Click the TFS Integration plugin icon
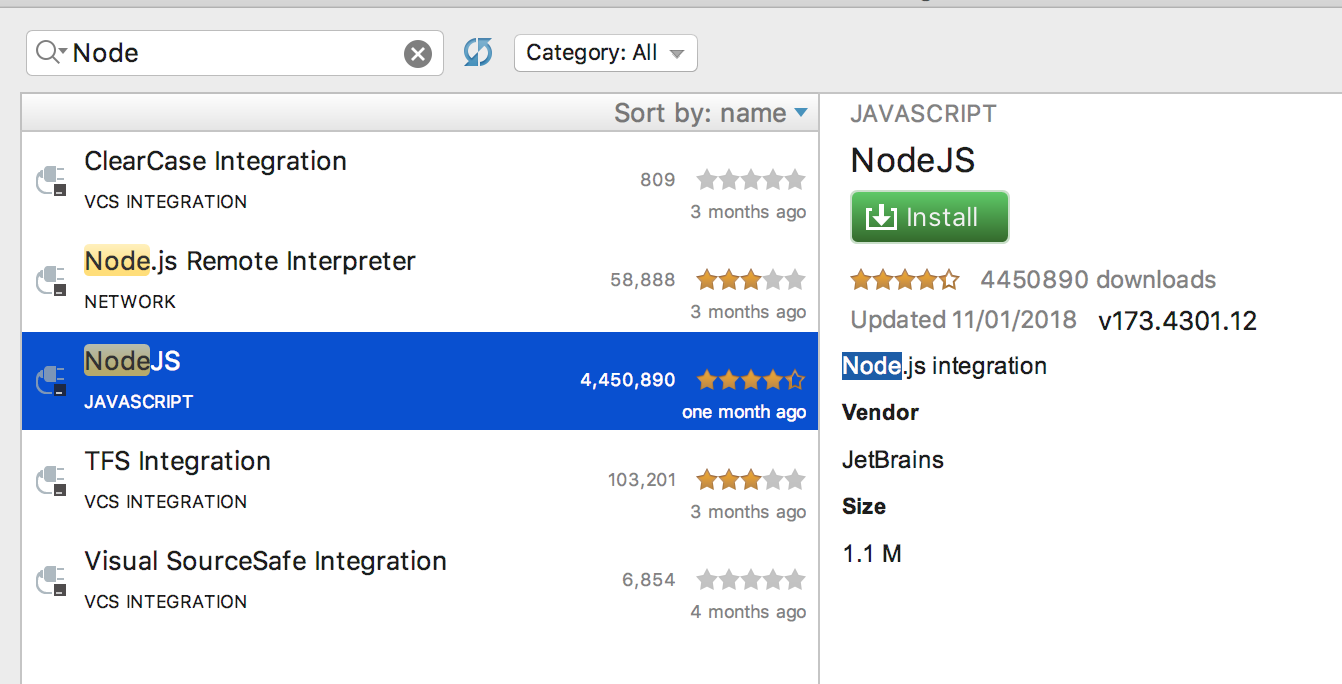This screenshot has width=1342, height=684. (51, 481)
